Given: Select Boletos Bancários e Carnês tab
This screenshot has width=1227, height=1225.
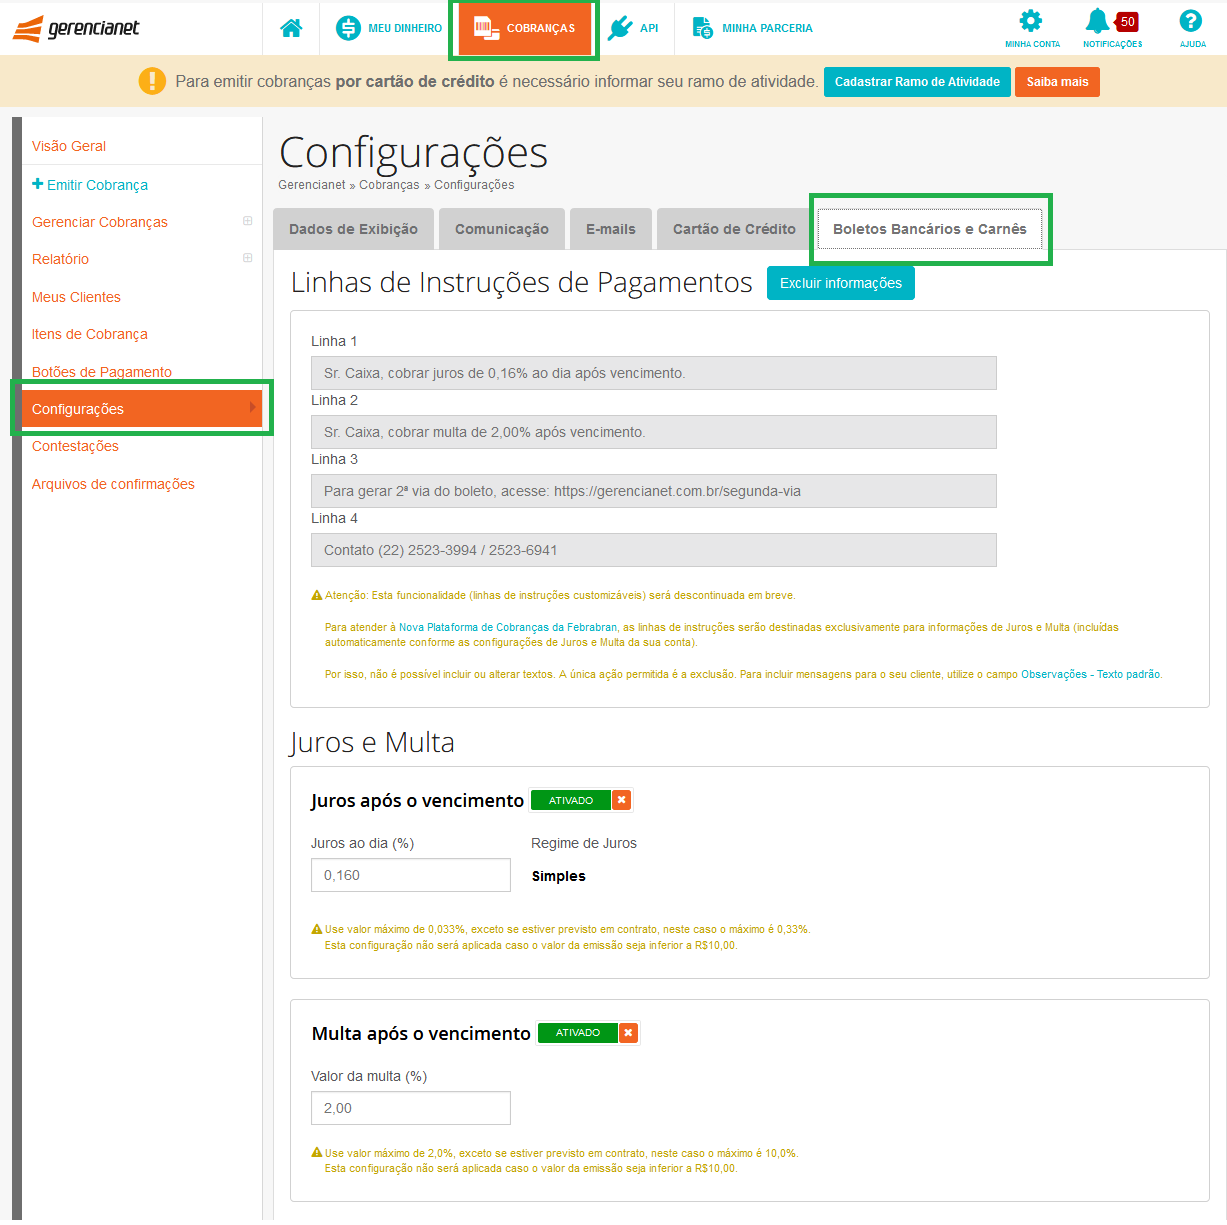Looking at the screenshot, I should tap(930, 229).
